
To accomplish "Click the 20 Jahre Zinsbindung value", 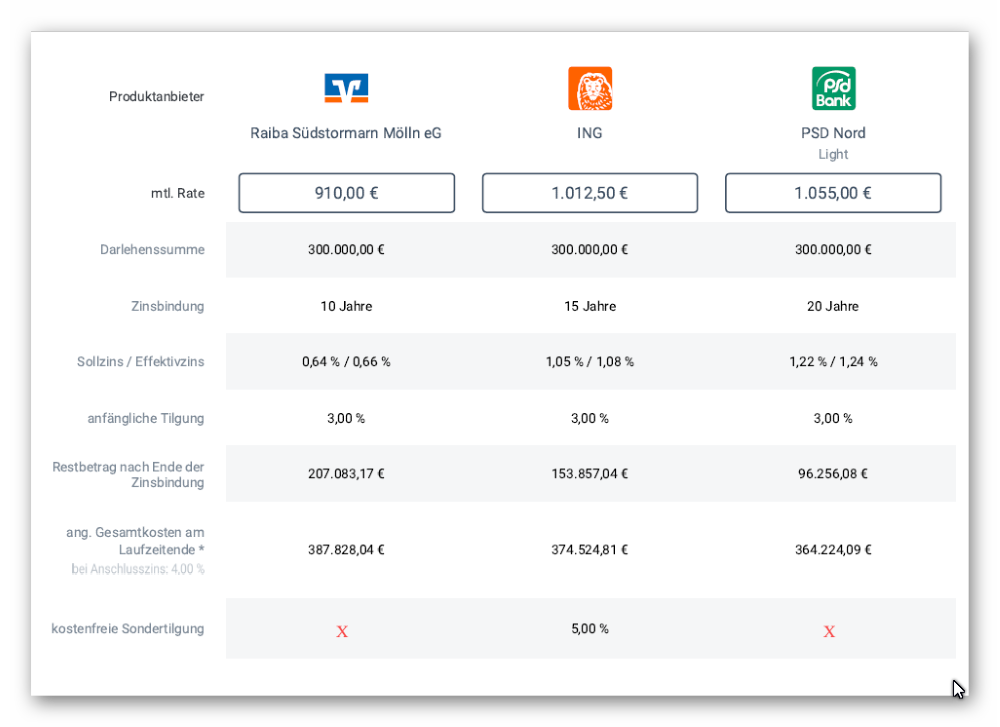I will point(833,306).
